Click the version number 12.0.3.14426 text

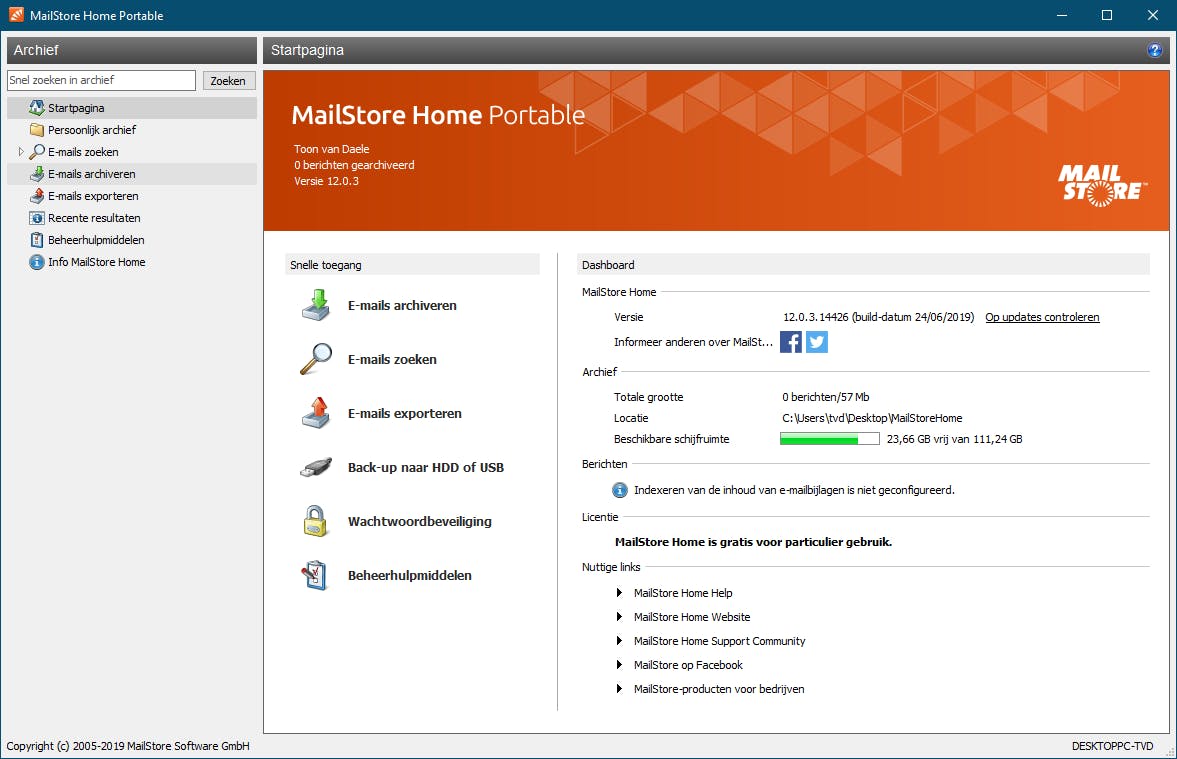pyautogui.click(x=815, y=317)
